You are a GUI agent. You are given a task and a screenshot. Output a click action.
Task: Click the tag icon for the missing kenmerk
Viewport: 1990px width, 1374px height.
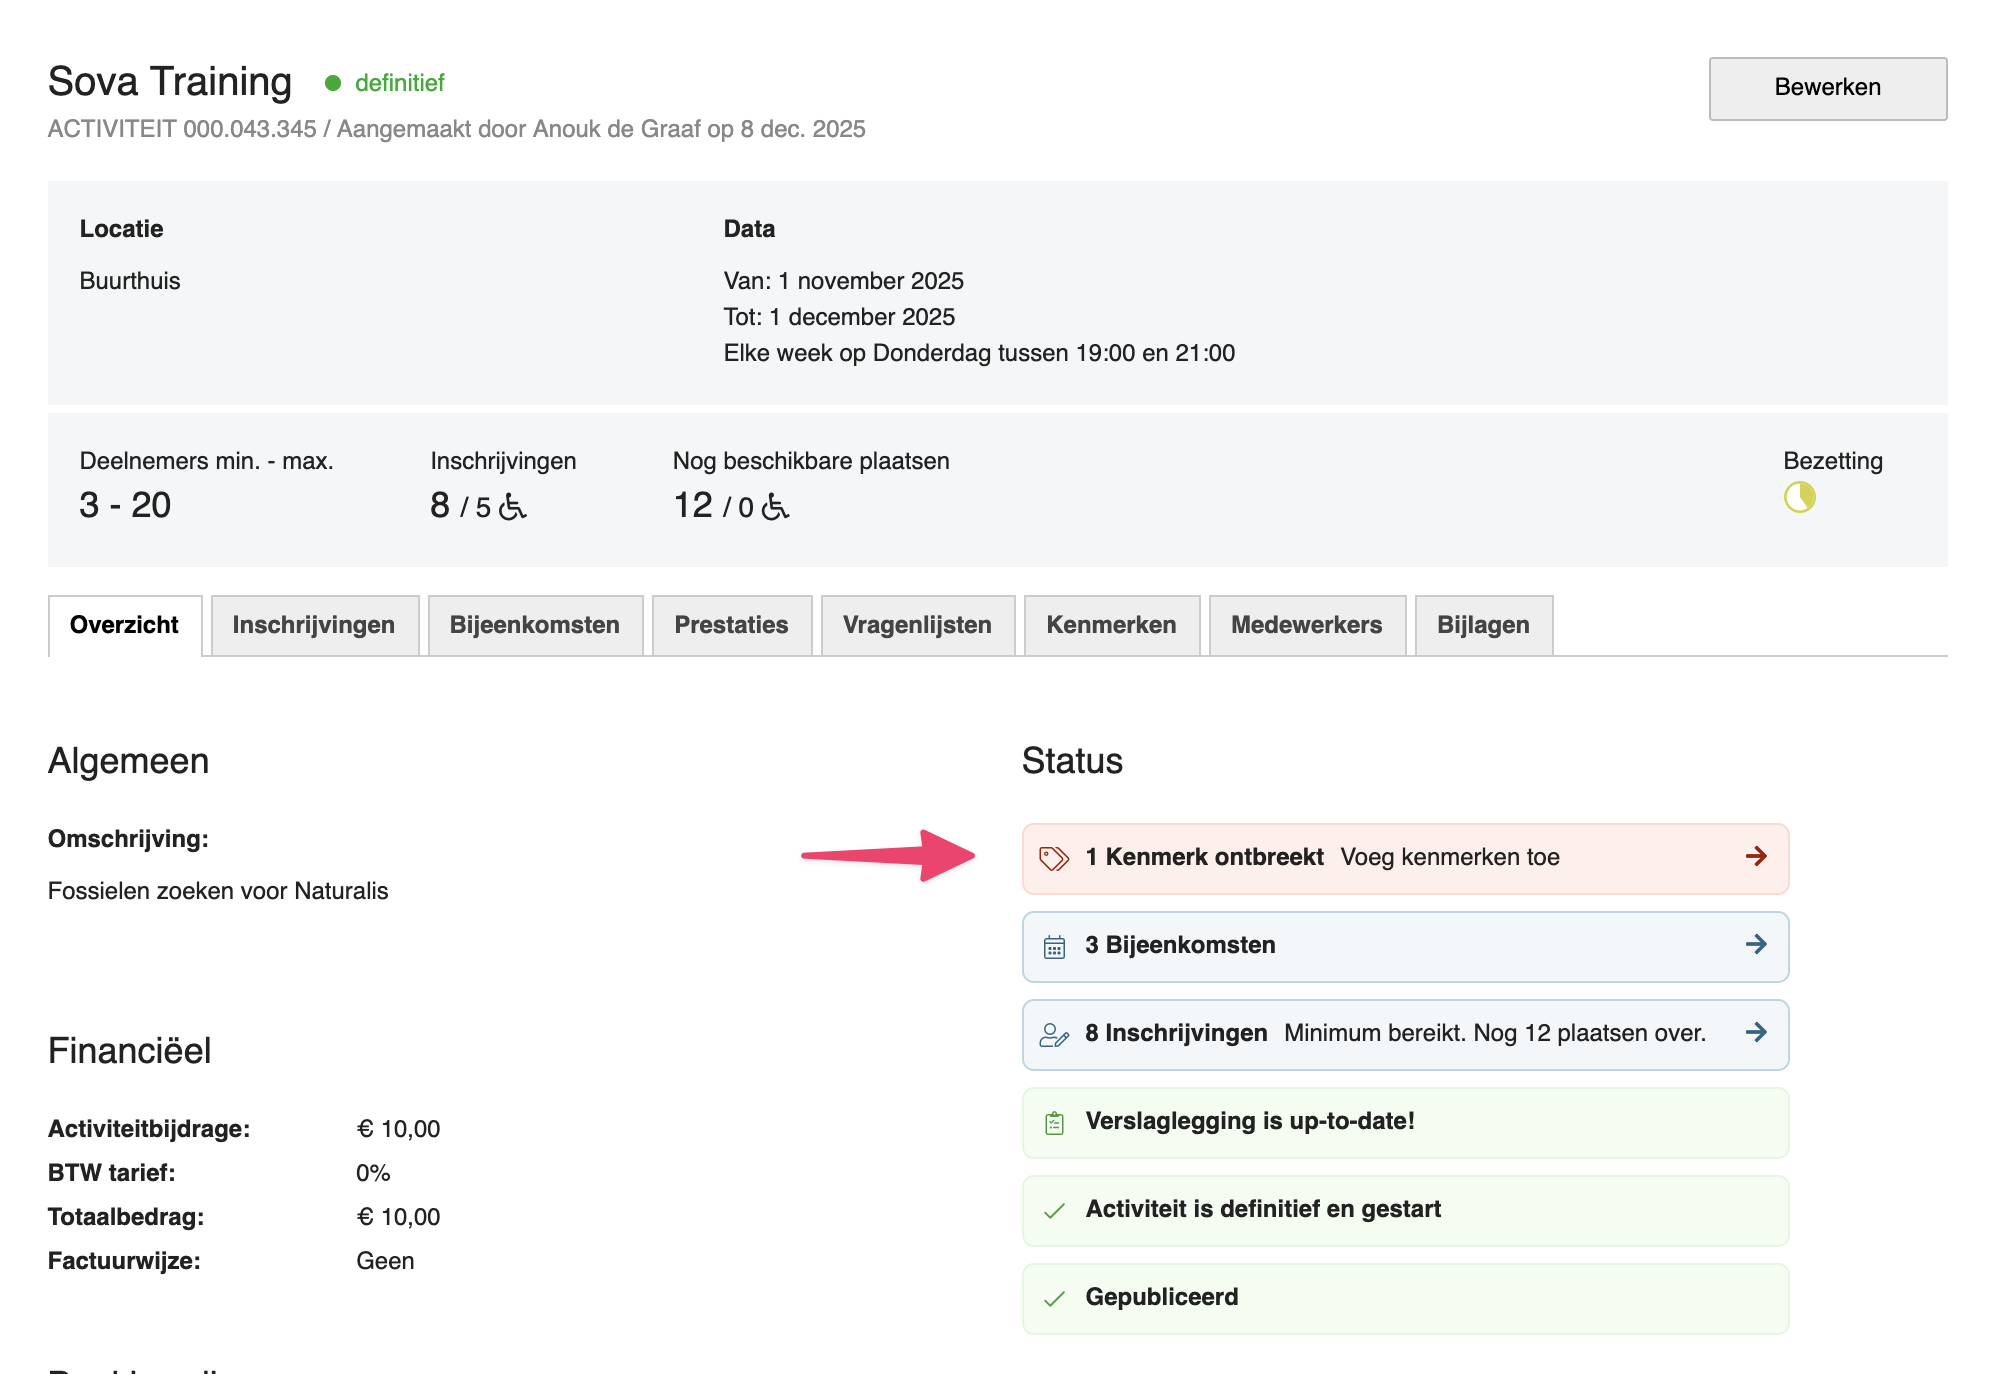pos(1054,858)
